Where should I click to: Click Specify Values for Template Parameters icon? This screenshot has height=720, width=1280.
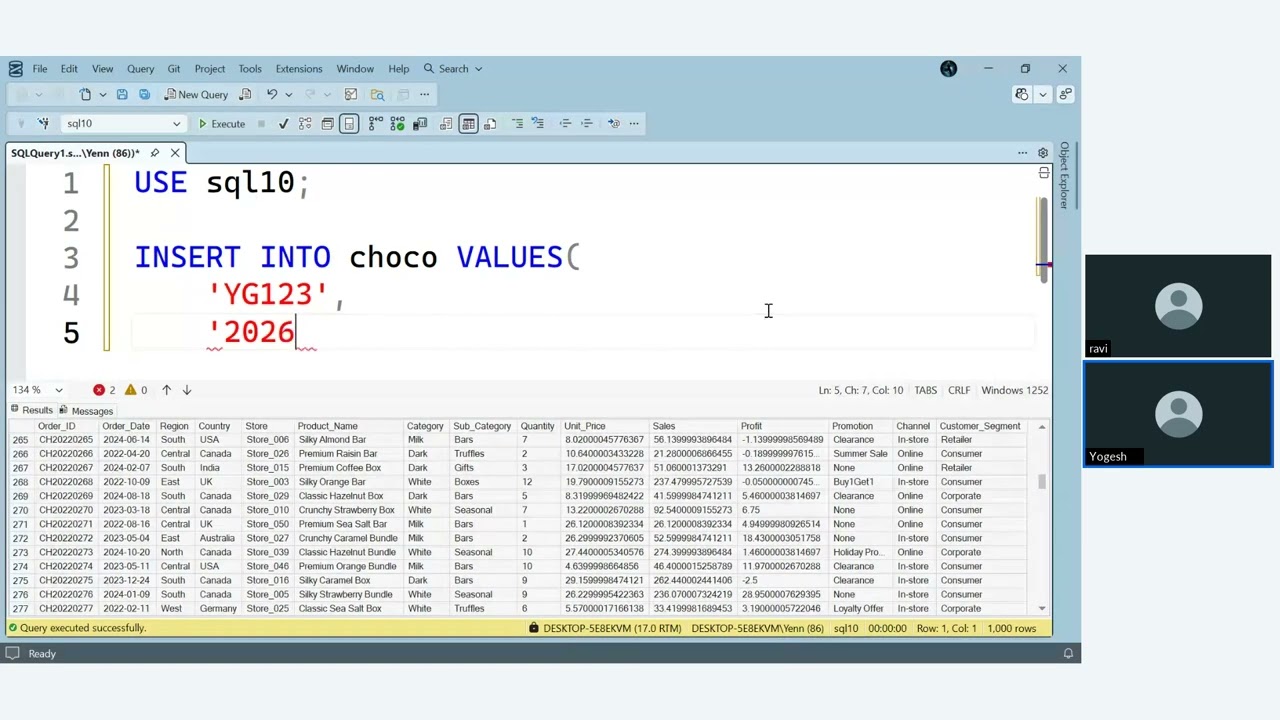[x=614, y=124]
